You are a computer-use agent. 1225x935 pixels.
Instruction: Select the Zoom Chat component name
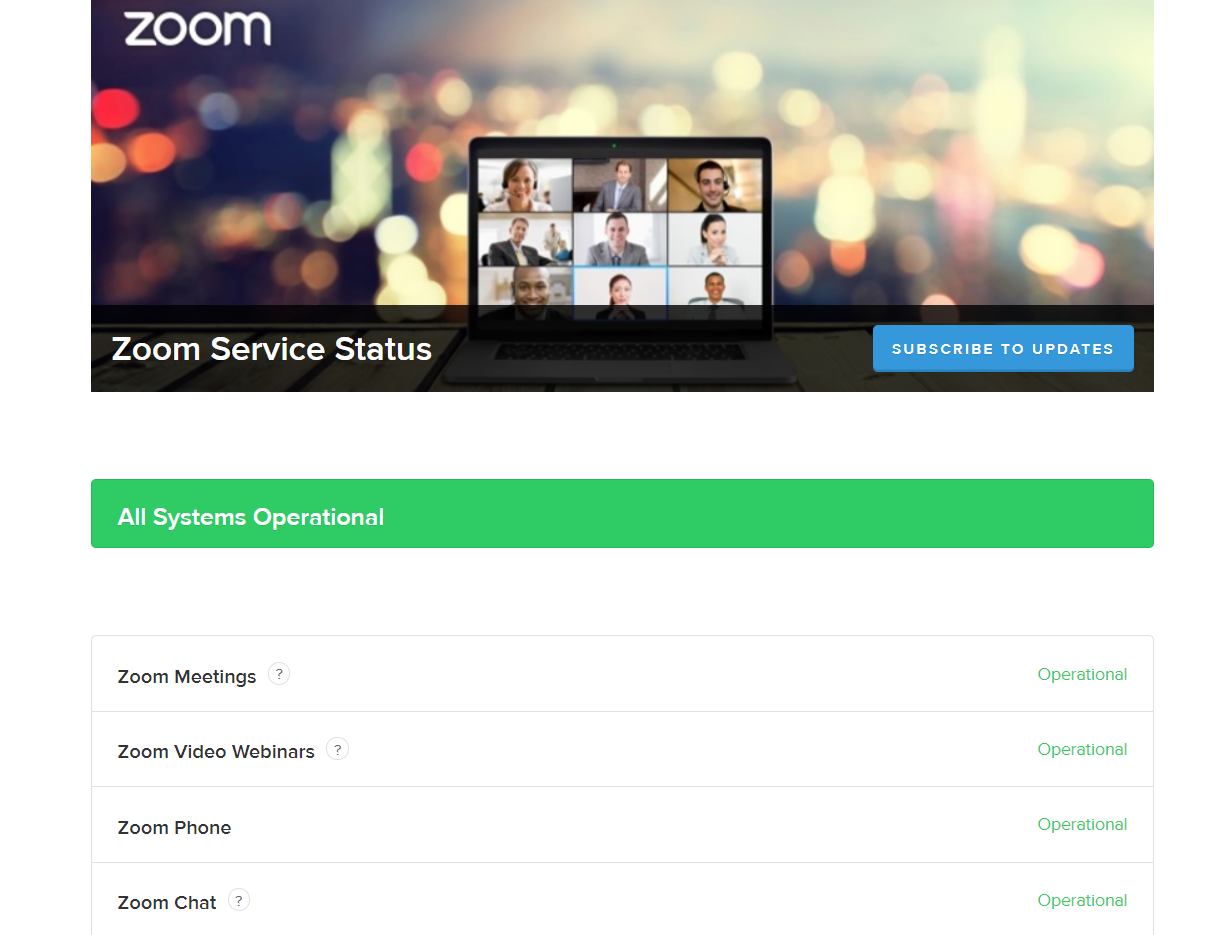tap(167, 903)
